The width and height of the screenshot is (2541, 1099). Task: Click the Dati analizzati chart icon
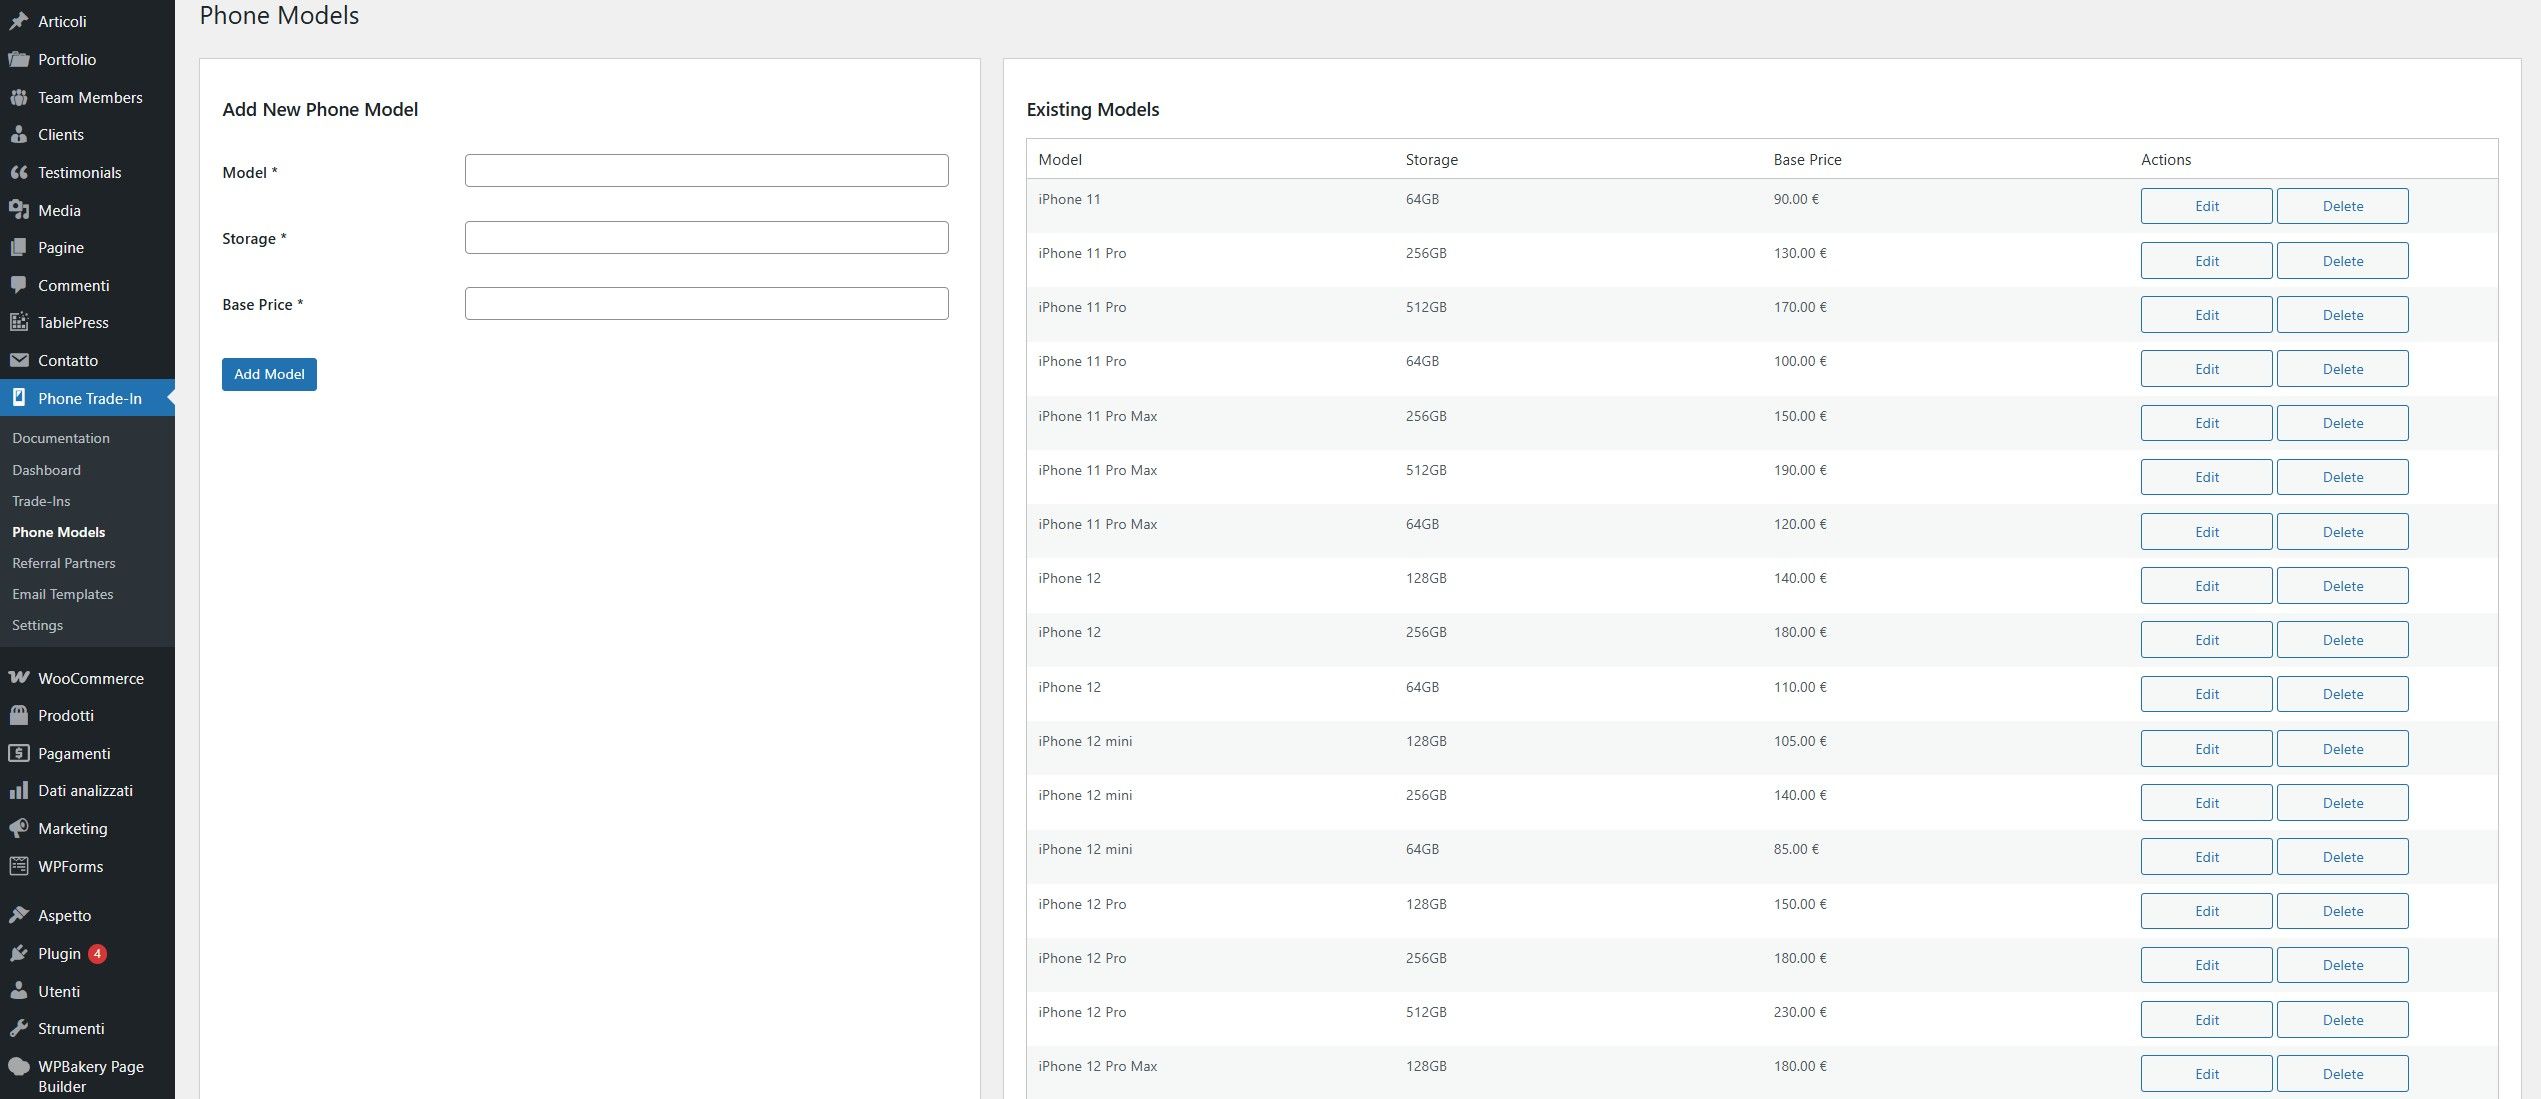[x=18, y=790]
